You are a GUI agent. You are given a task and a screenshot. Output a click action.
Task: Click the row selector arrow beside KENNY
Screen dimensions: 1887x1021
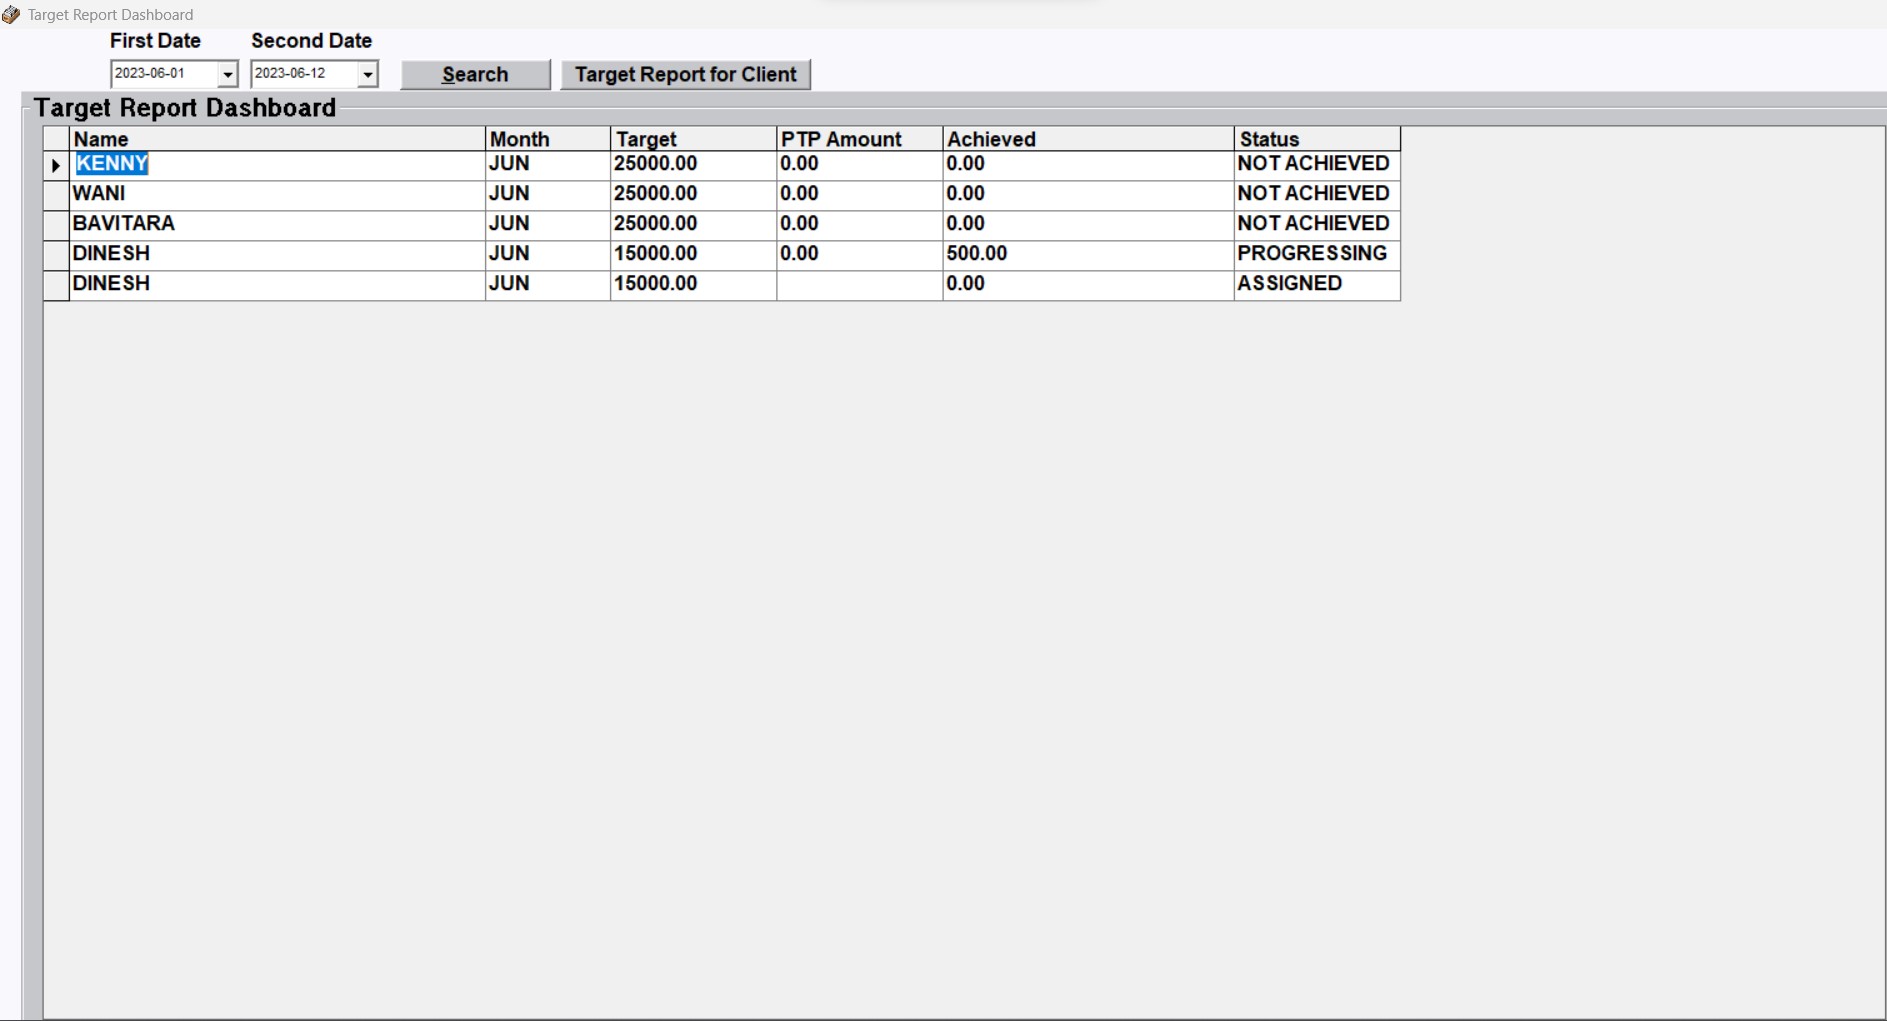click(56, 165)
